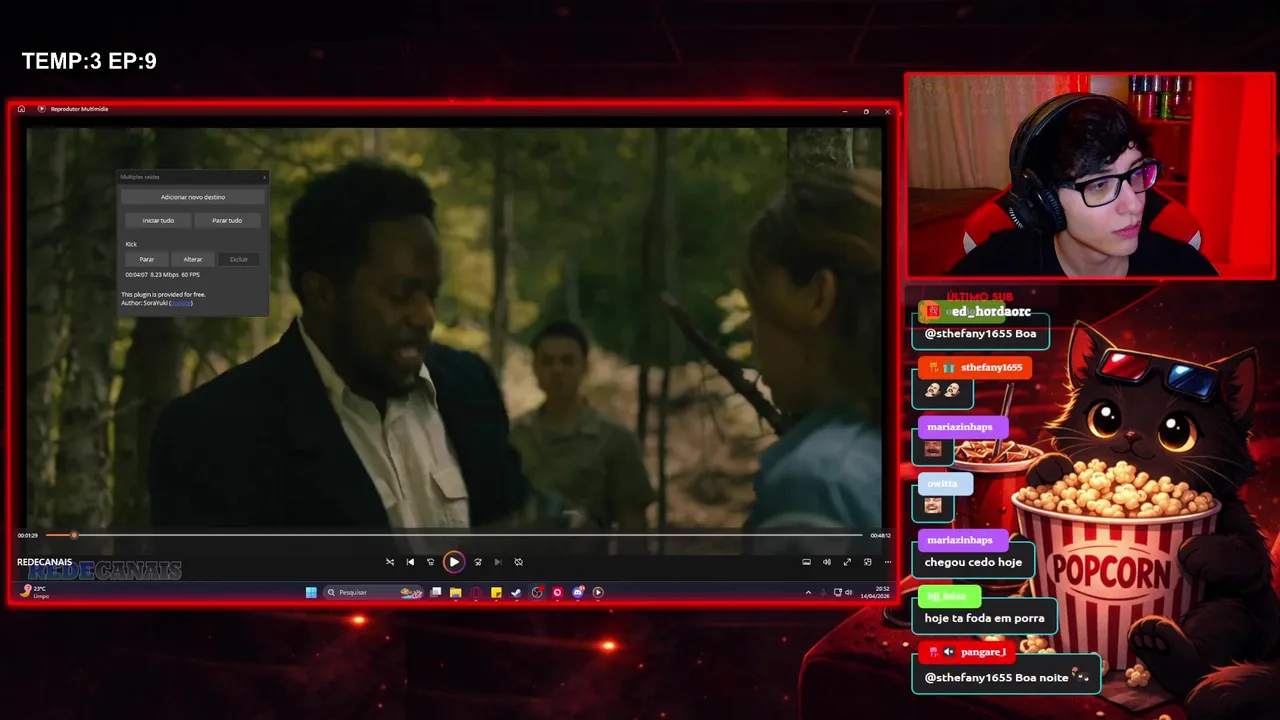Viewport: 1280px width, 720px height.
Task: Click the Parar tudo button
Action: click(227, 220)
